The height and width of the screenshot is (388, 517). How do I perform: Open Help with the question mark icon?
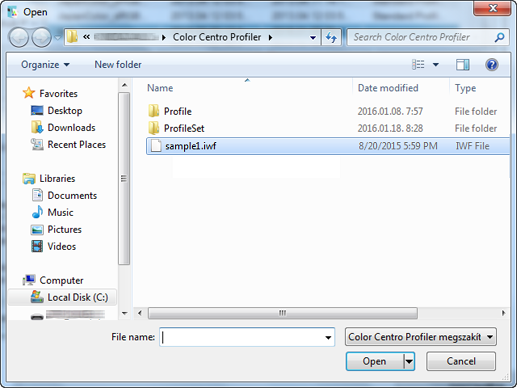(x=492, y=64)
